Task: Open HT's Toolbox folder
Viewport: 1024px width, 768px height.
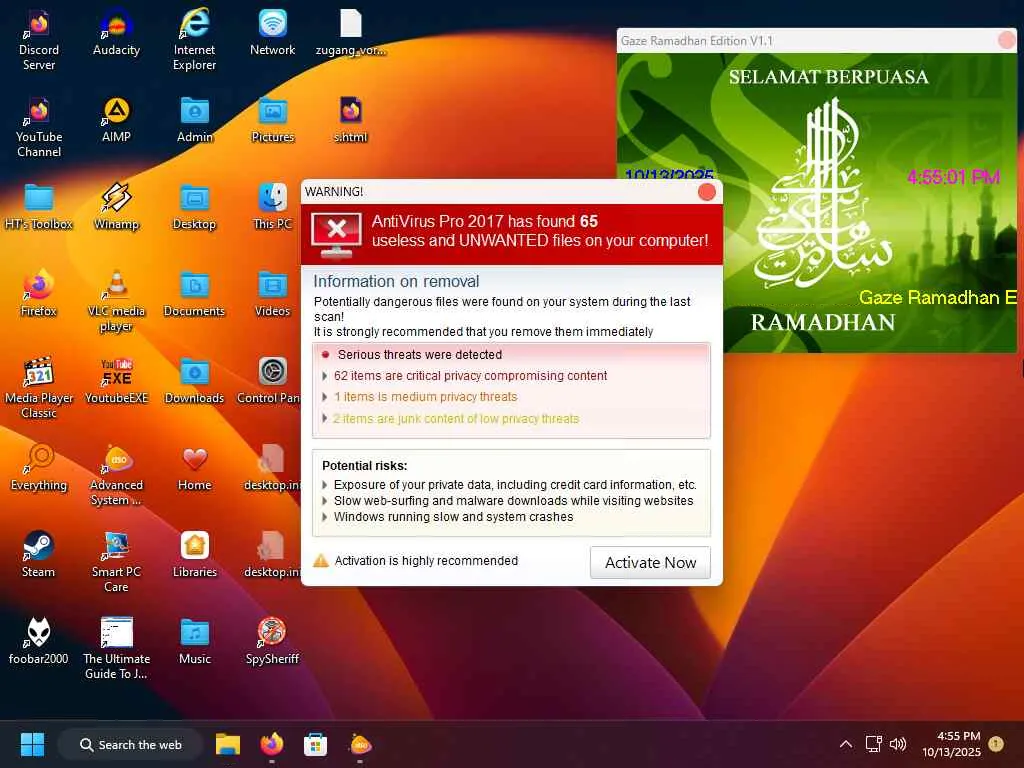Action: [39, 206]
